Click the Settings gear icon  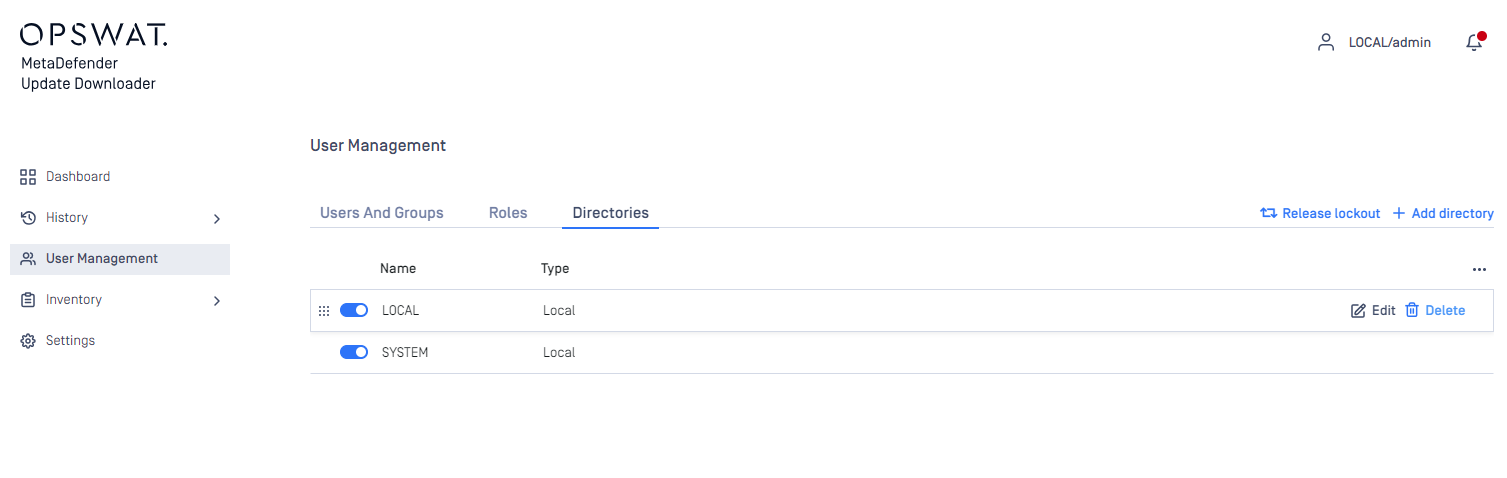(x=28, y=341)
